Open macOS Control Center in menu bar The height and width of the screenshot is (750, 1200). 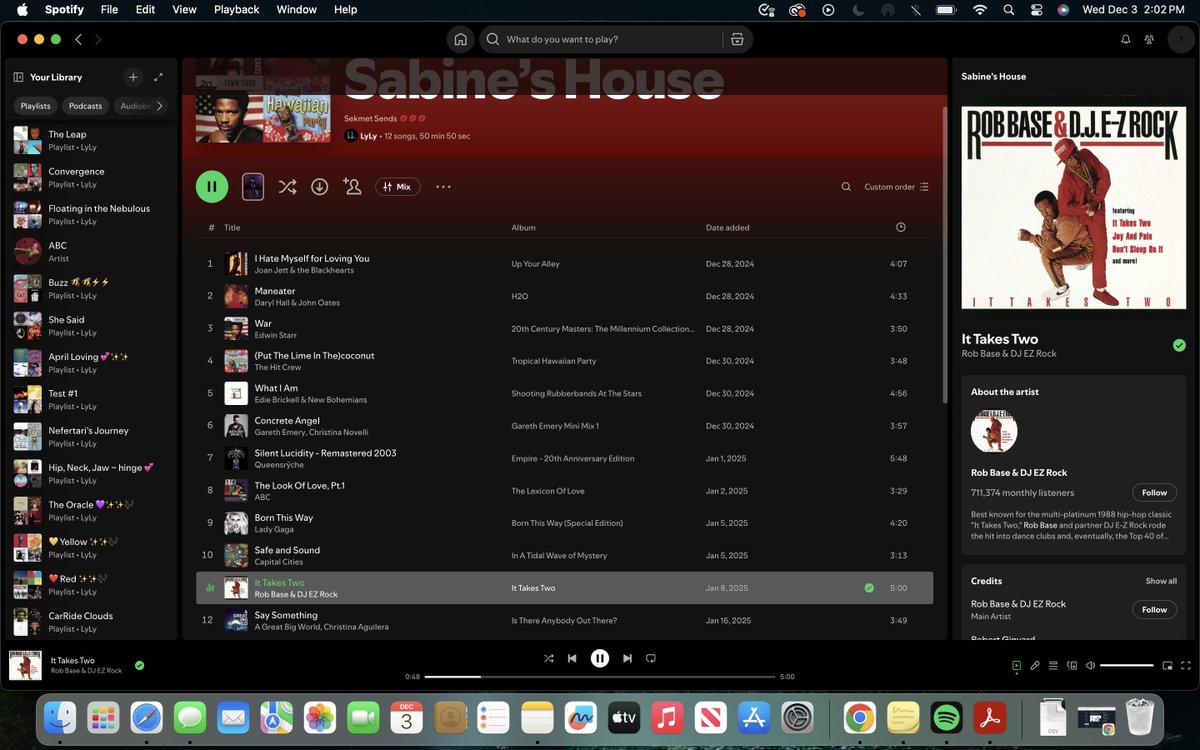(x=1035, y=10)
